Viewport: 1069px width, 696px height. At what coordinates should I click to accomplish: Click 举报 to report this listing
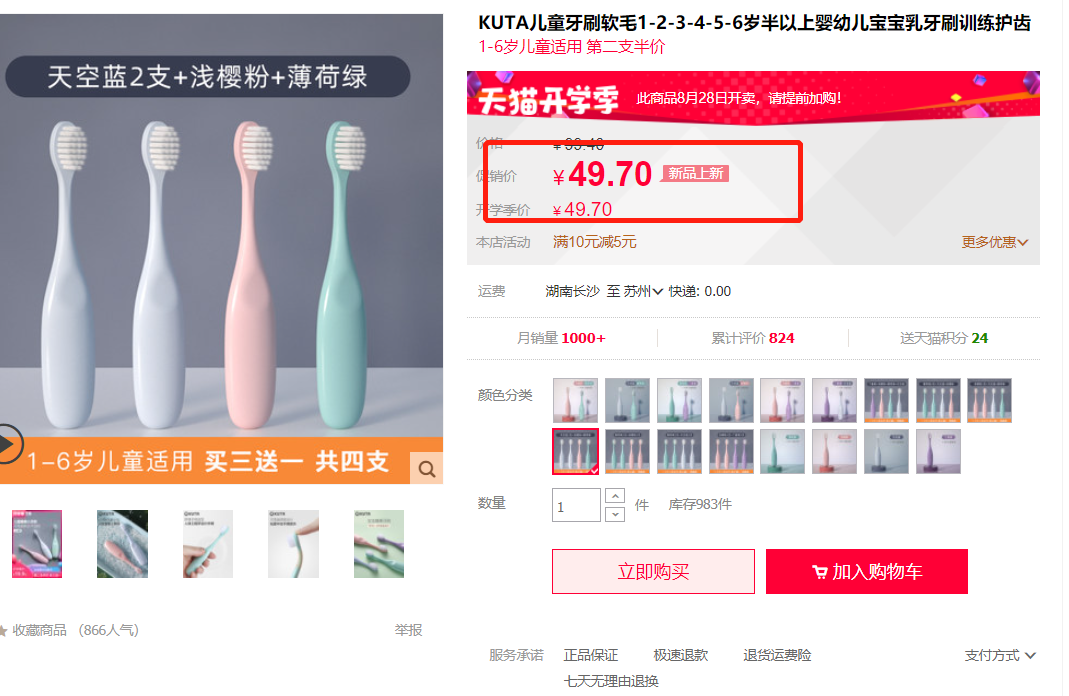pyautogui.click(x=408, y=630)
